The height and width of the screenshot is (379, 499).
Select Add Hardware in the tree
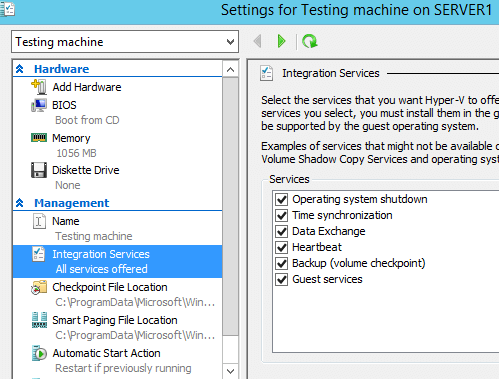(87, 87)
